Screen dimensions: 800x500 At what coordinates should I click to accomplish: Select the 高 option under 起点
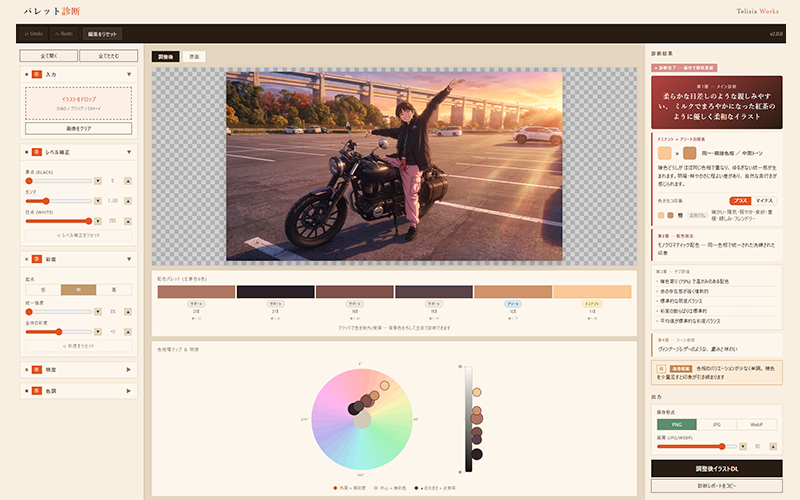(x=114, y=290)
